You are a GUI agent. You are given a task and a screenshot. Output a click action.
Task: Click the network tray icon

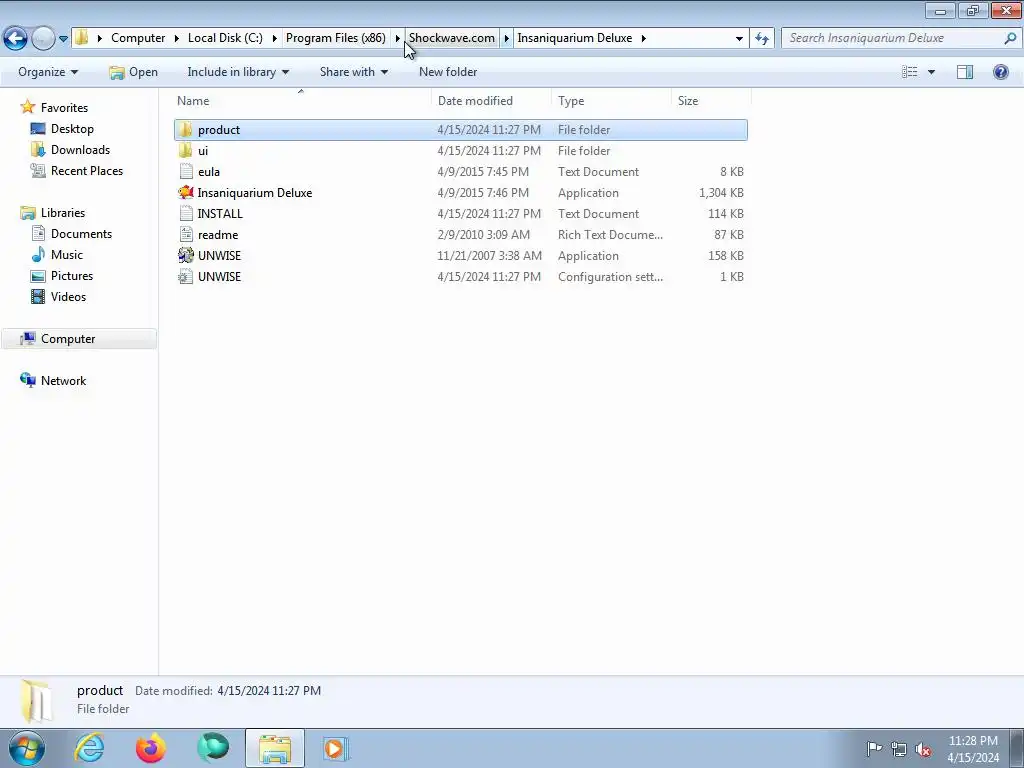coord(899,749)
